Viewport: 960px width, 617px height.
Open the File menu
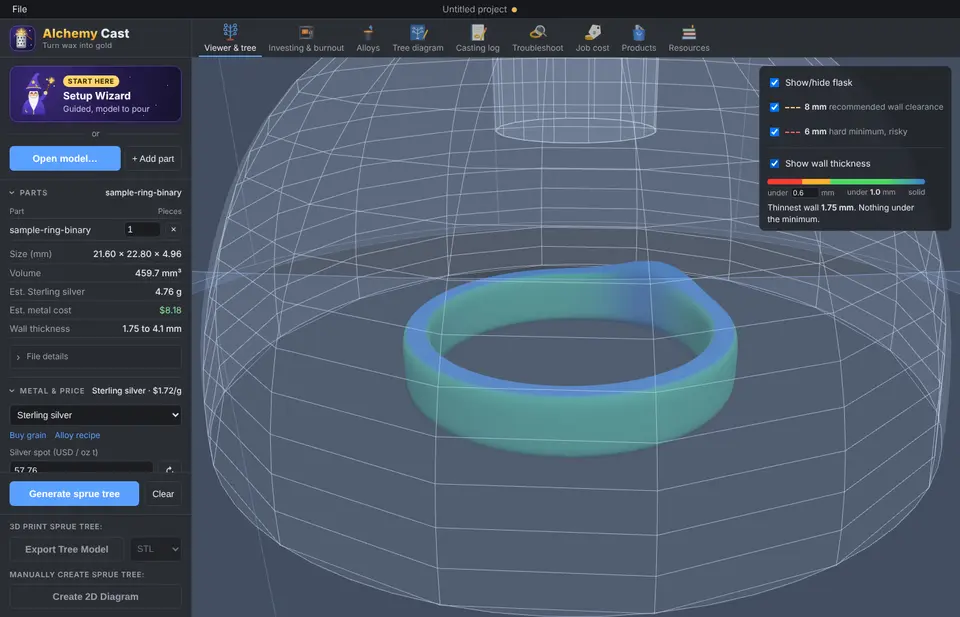click(x=20, y=9)
